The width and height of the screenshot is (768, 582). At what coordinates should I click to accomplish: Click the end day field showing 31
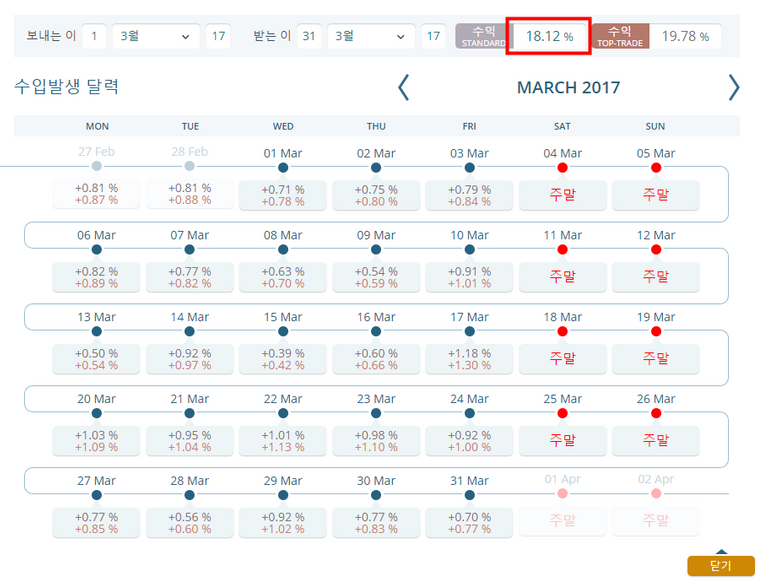pos(312,37)
